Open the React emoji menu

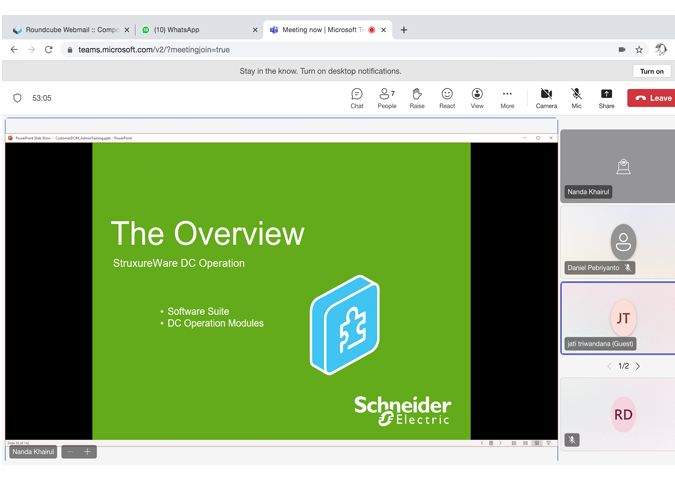(447, 97)
